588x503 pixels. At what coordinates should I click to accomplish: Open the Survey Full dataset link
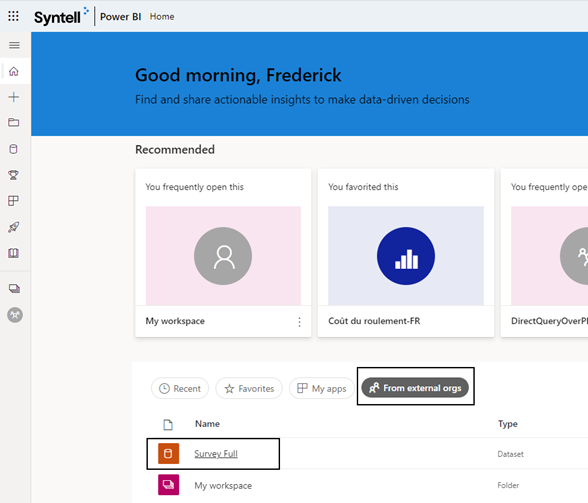216,453
